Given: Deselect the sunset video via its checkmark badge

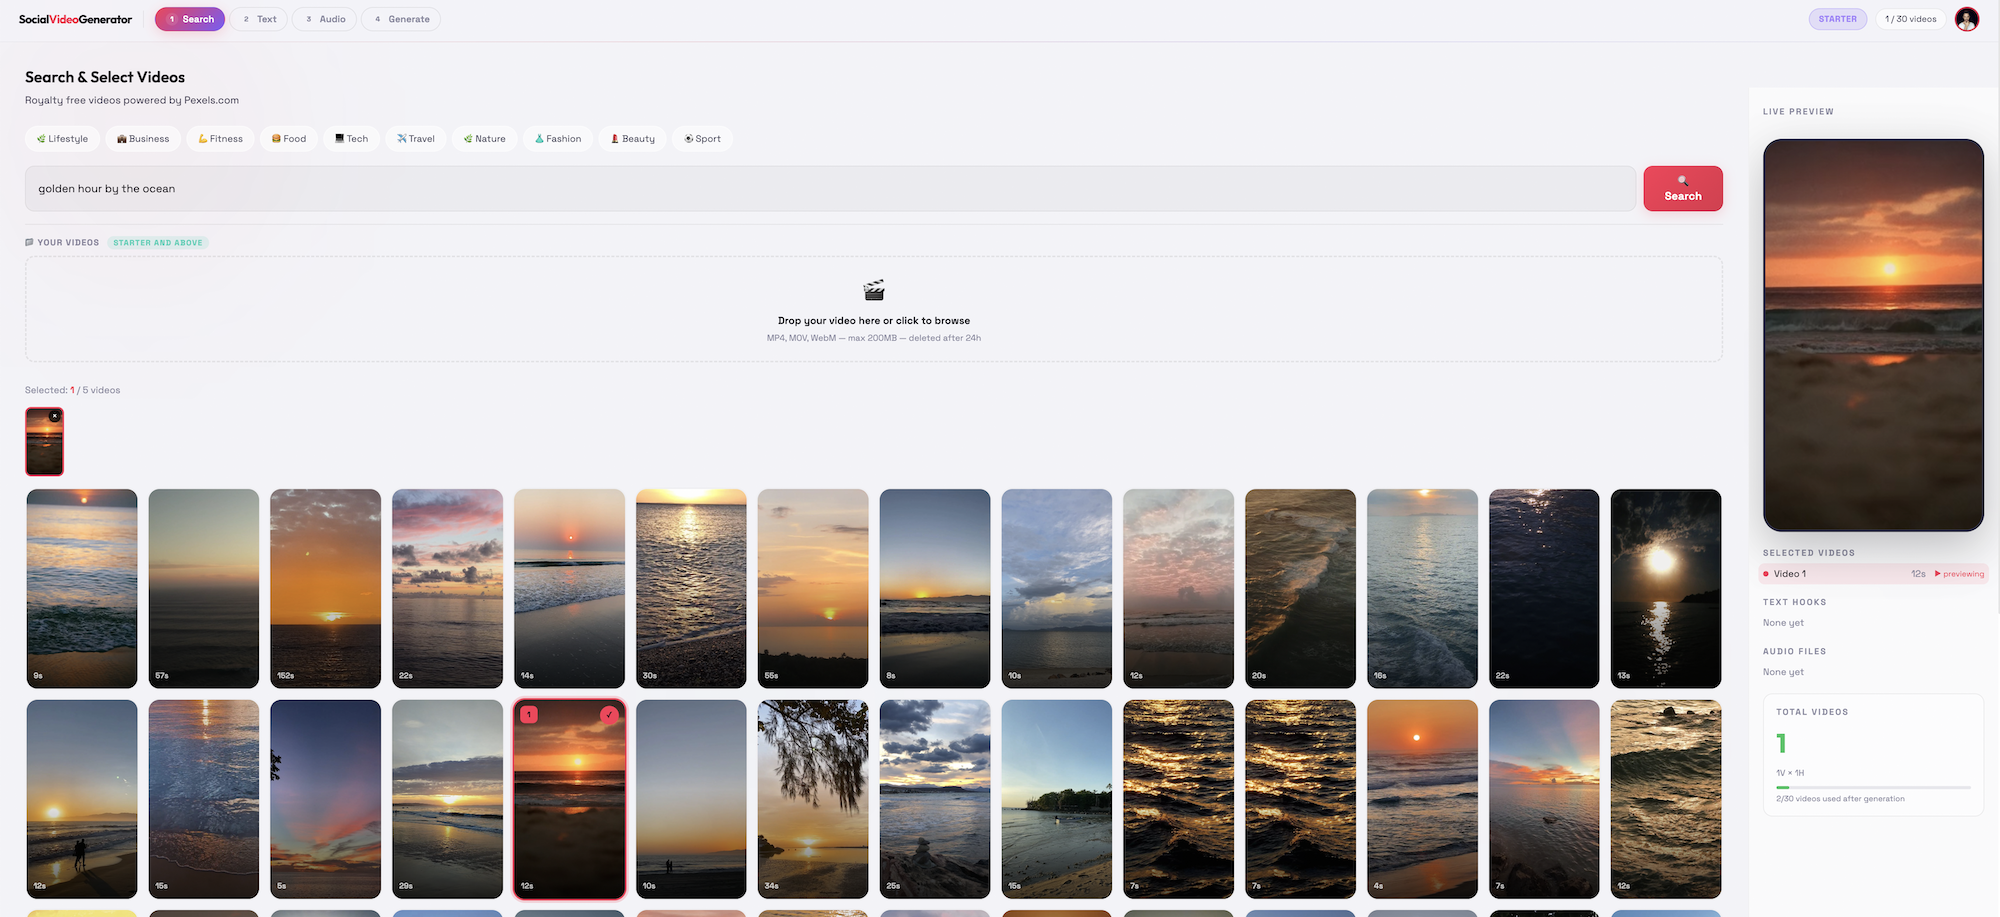Looking at the screenshot, I should 610,714.
